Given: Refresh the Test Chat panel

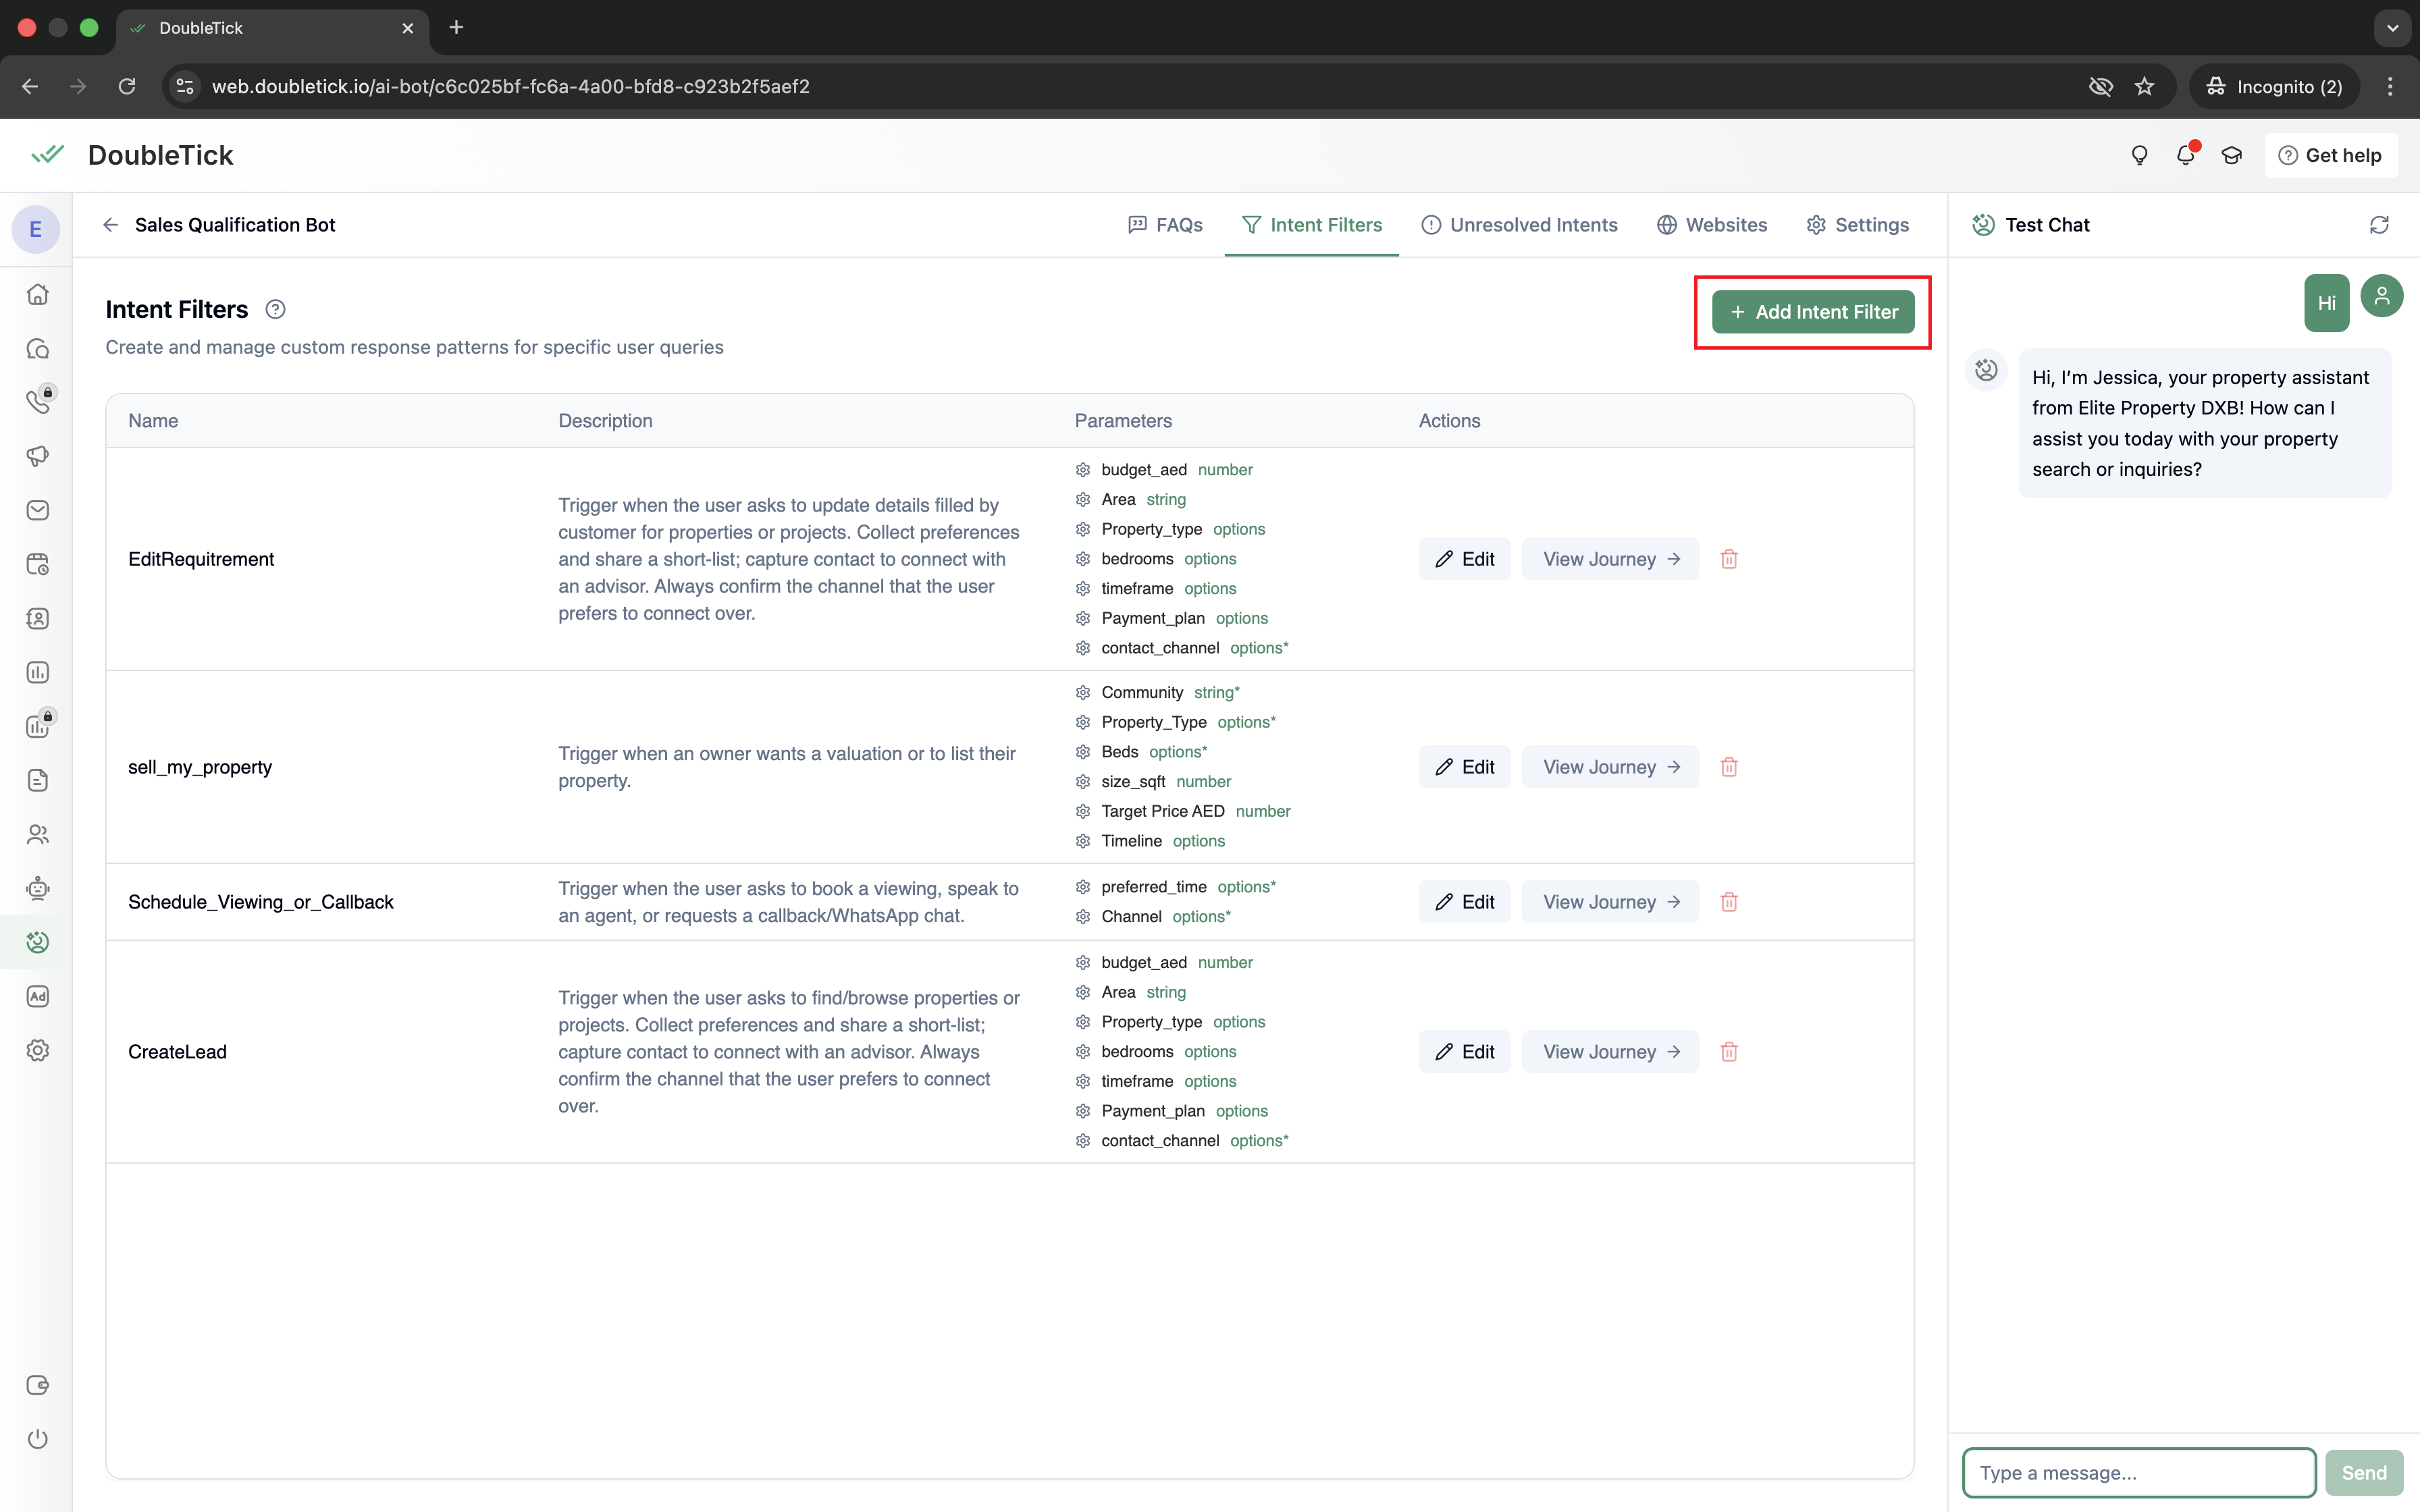Looking at the screenshot, I should click(2379, 225).
